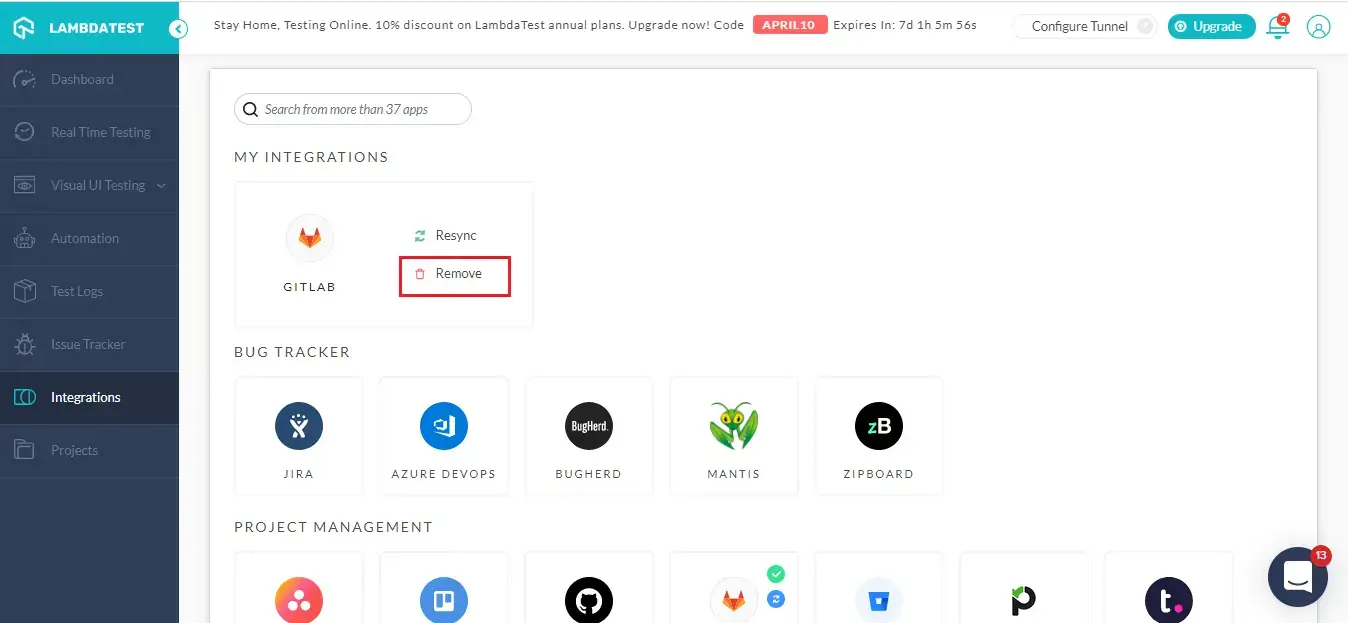Click the help icon in Configure Tunnel
The image size is (1348, 623).
point(1145,27)
